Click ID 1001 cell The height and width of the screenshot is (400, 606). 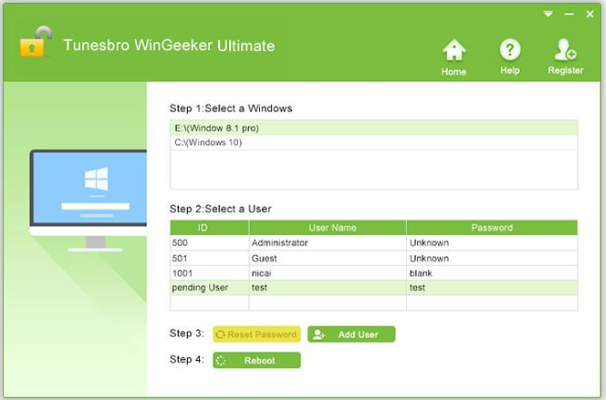click(209, 273)
